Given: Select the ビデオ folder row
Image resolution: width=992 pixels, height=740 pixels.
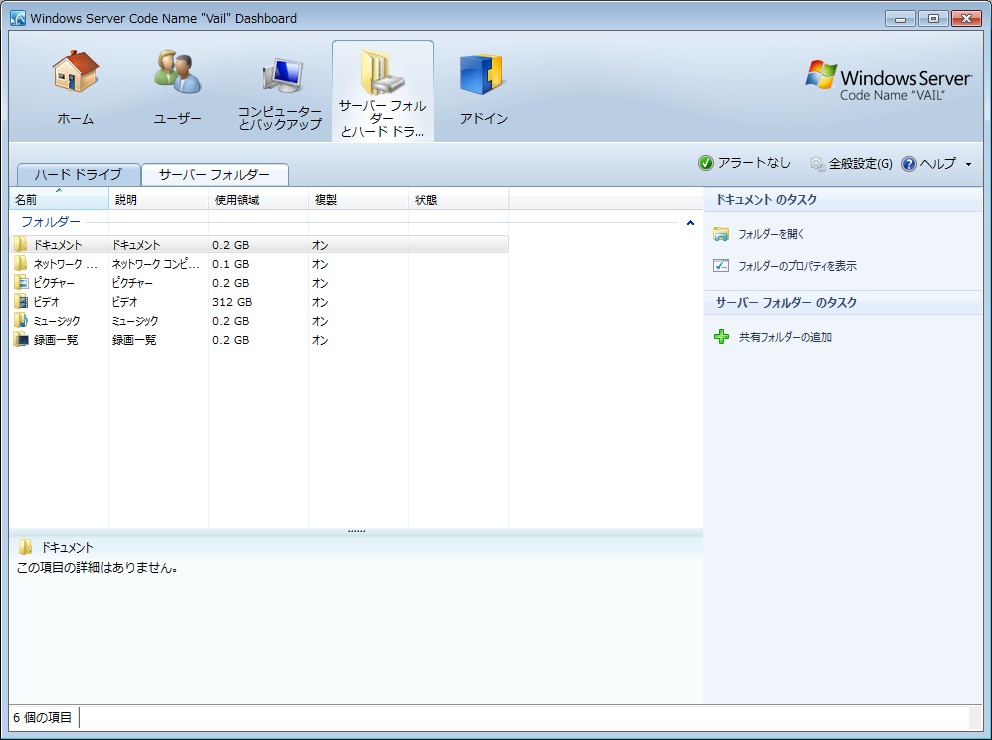Looking at the screenshot, I should point(46,302).
